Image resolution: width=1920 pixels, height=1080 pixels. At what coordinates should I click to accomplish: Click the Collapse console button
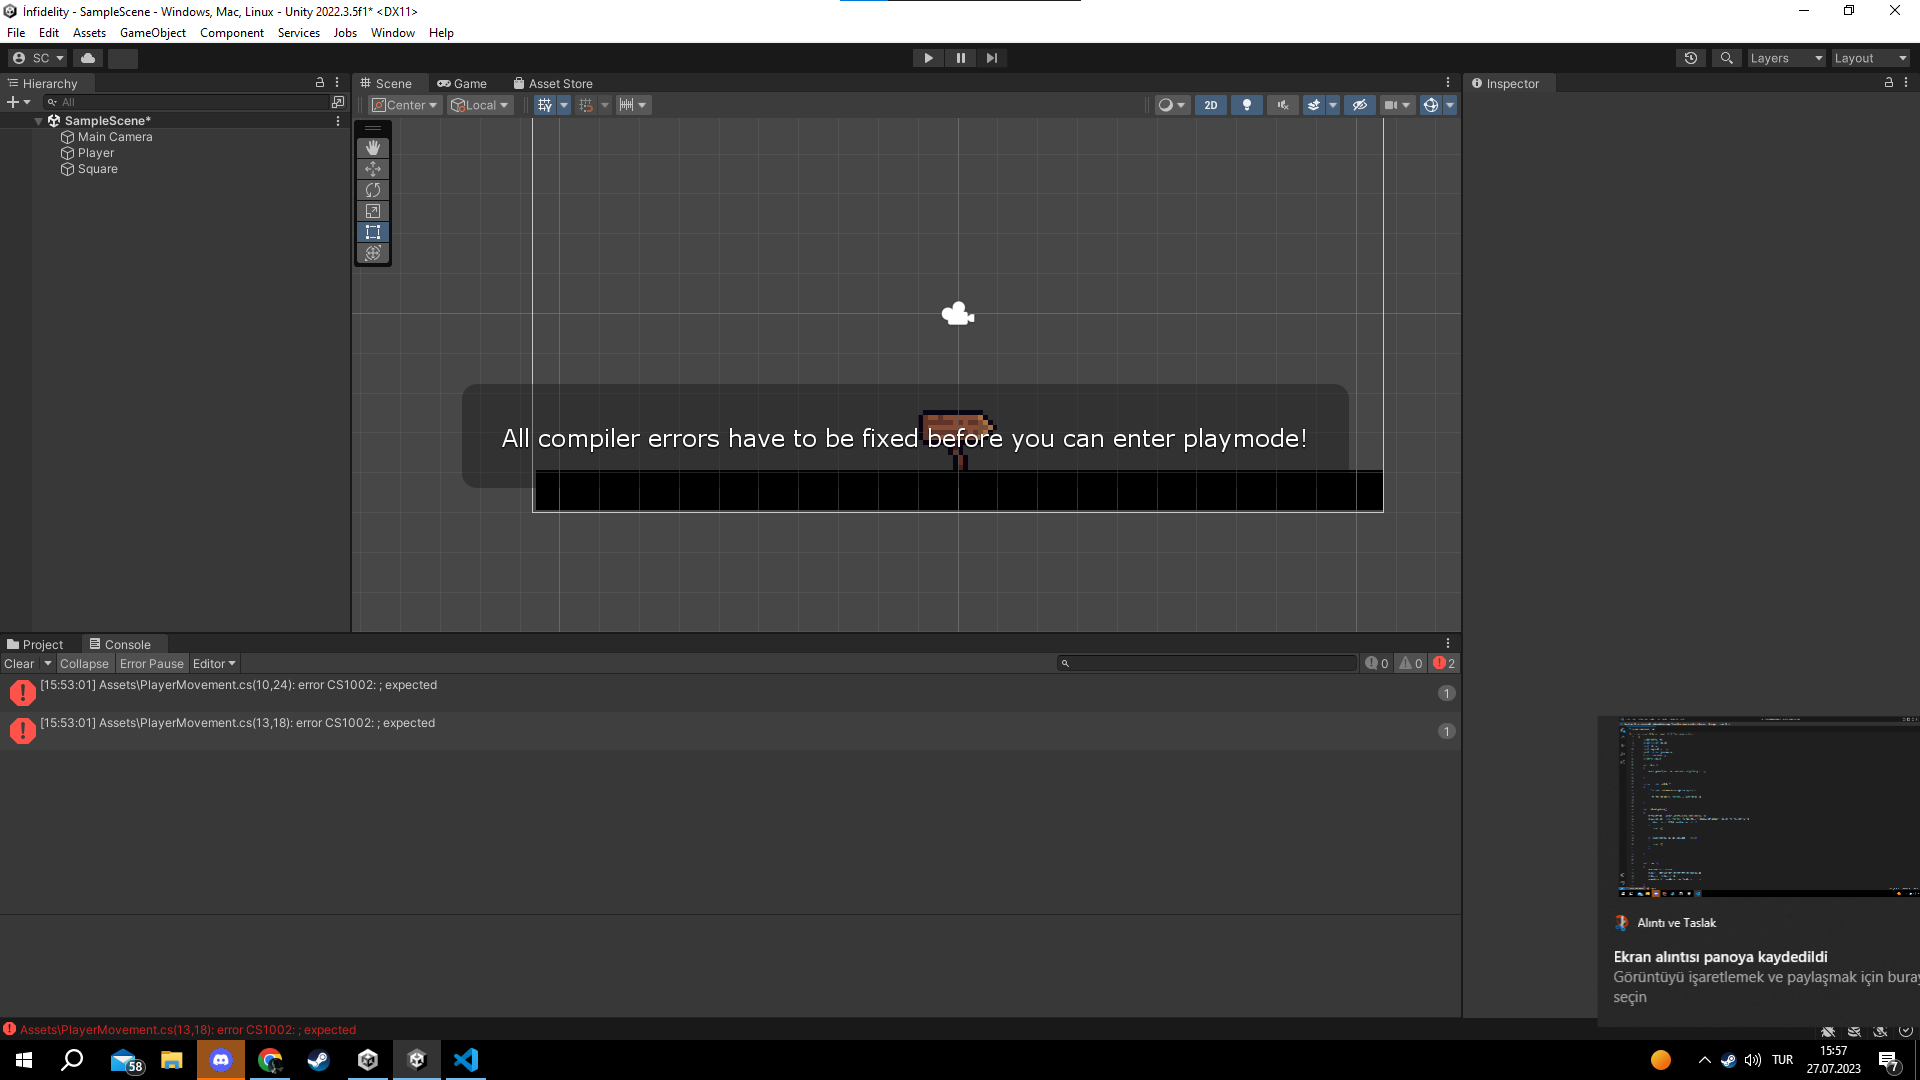pos(84,664)
